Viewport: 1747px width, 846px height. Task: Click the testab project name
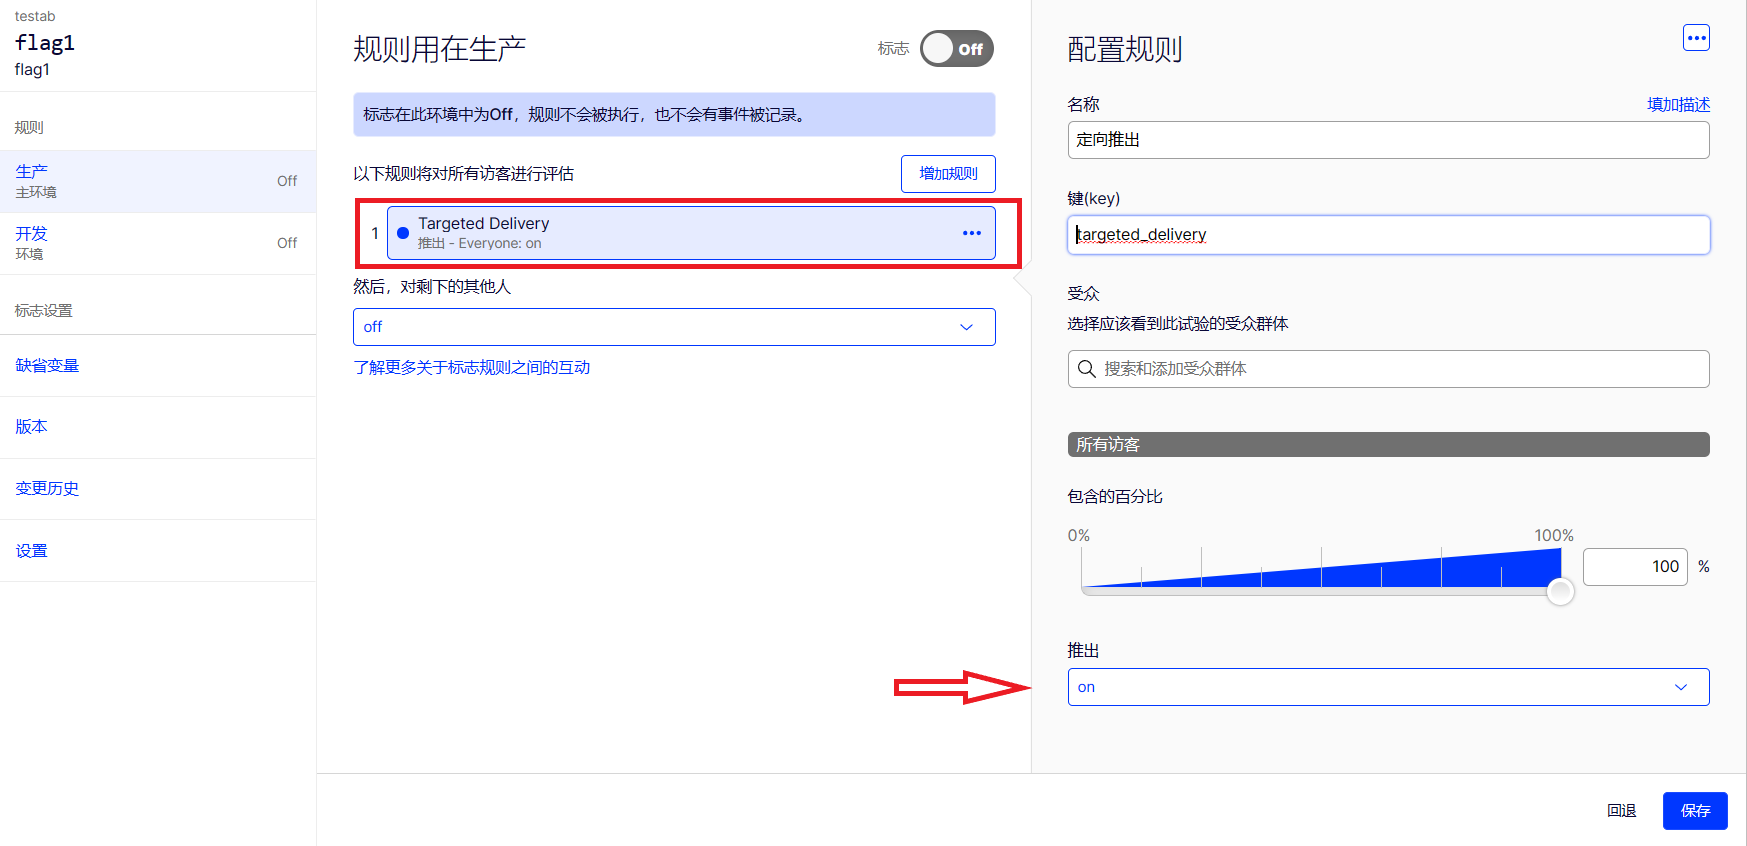[x=35, y=16]
